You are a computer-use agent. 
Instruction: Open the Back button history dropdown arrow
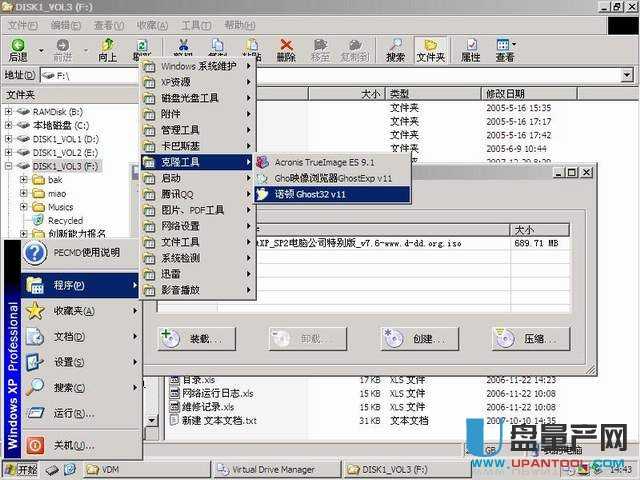(x=41, y=50)
